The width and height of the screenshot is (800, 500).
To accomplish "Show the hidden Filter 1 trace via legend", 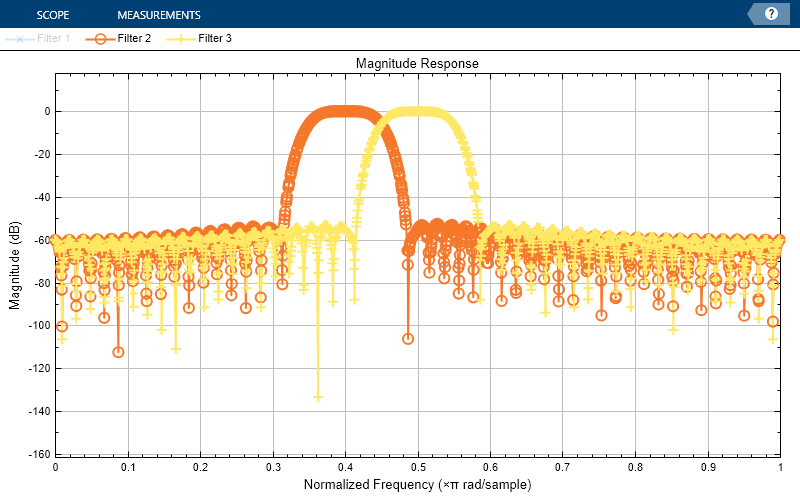I will [38, 38].
